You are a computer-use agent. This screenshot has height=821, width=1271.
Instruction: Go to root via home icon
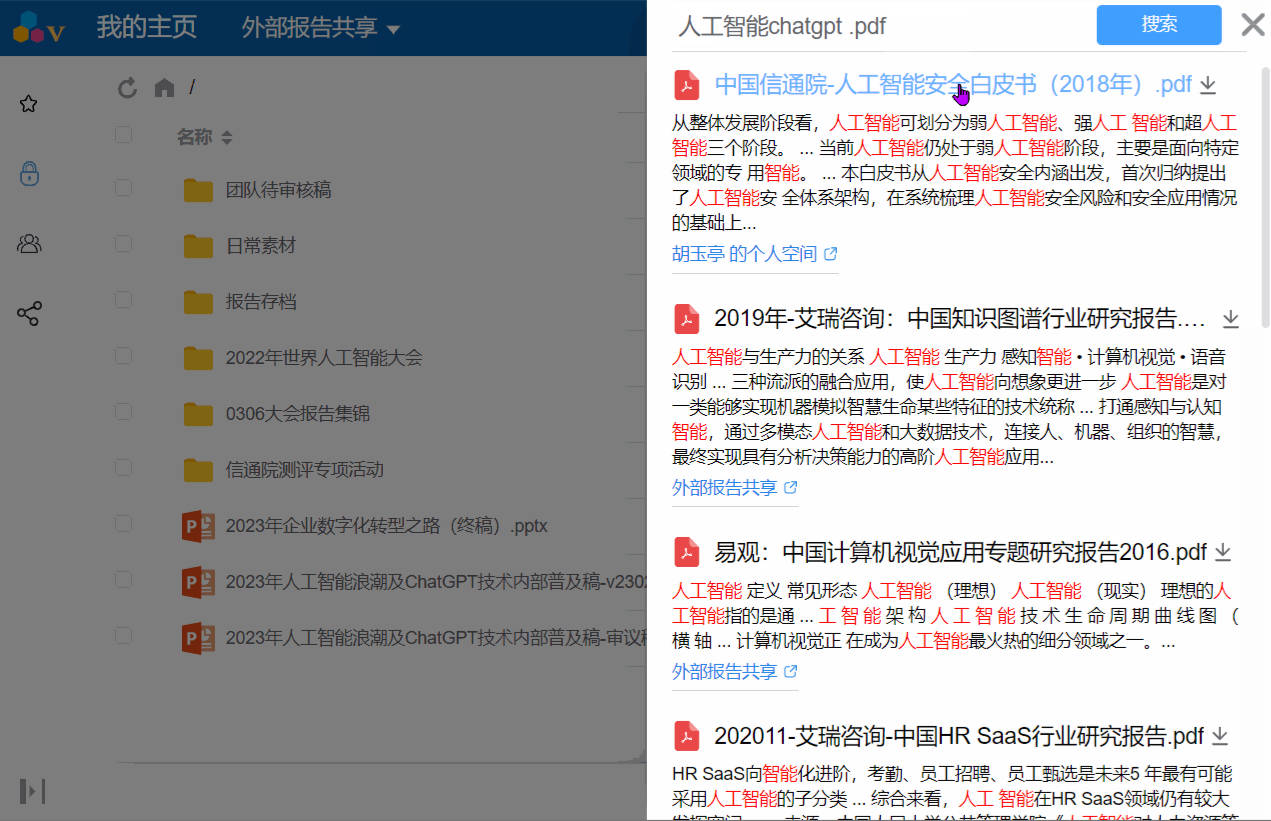point(164,88)
